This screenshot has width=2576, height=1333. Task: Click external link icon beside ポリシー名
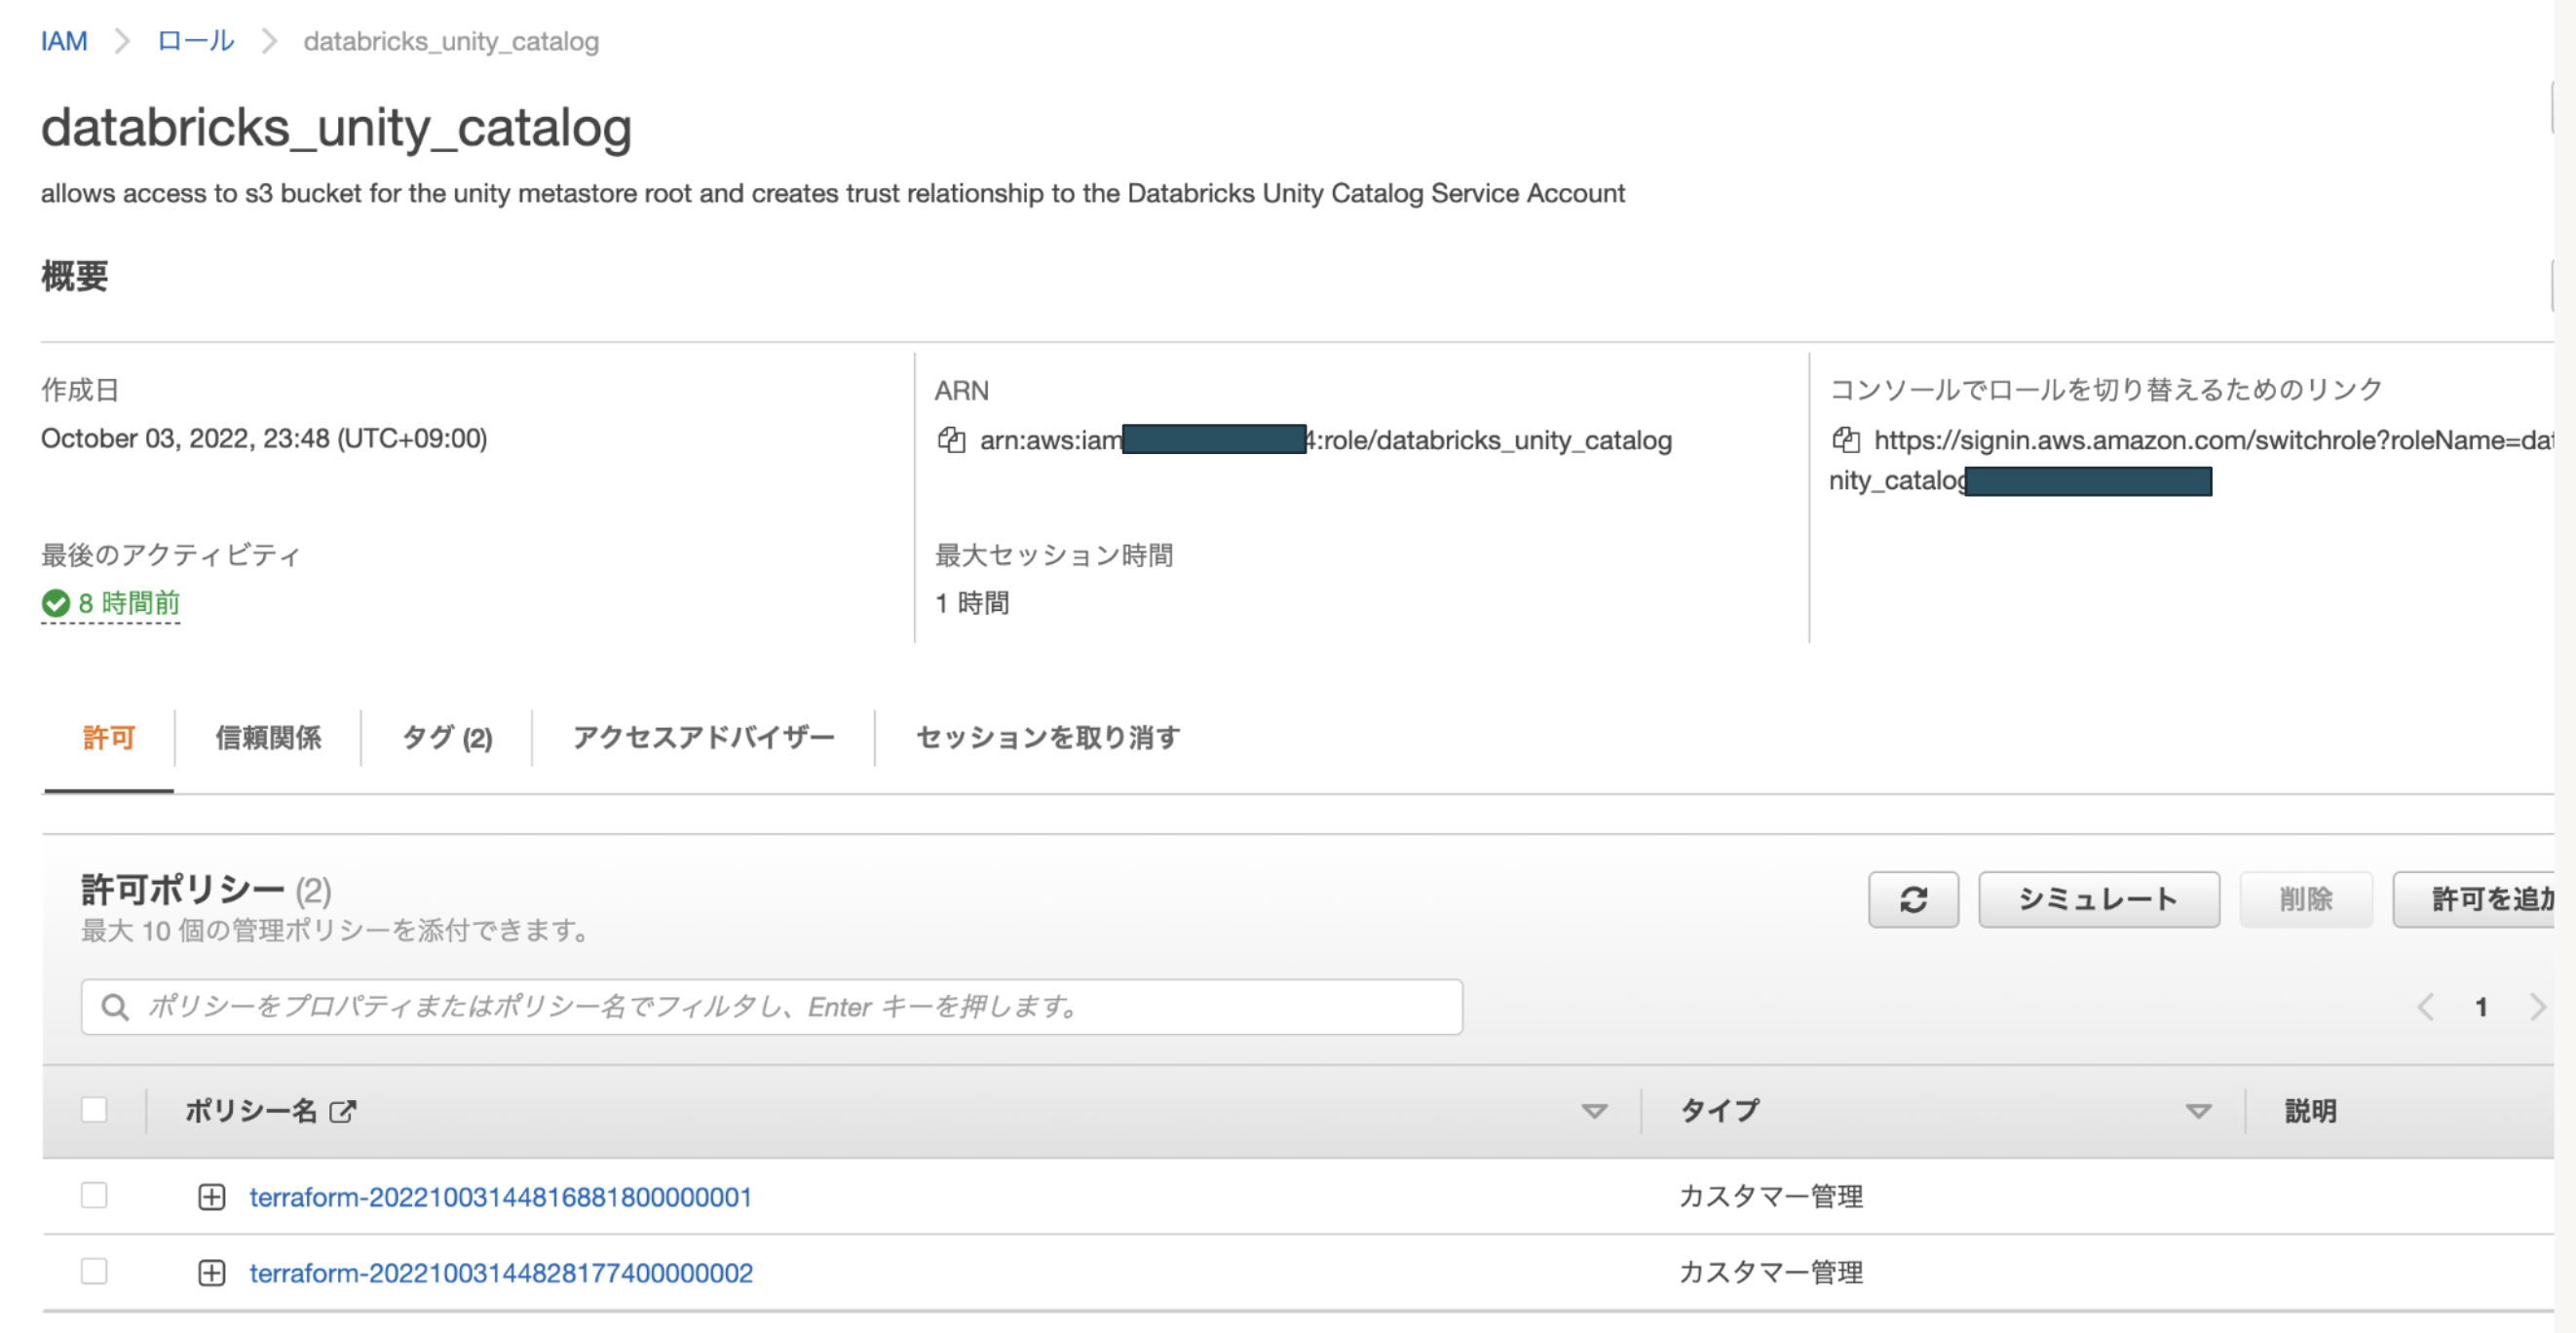(342, 1111)
